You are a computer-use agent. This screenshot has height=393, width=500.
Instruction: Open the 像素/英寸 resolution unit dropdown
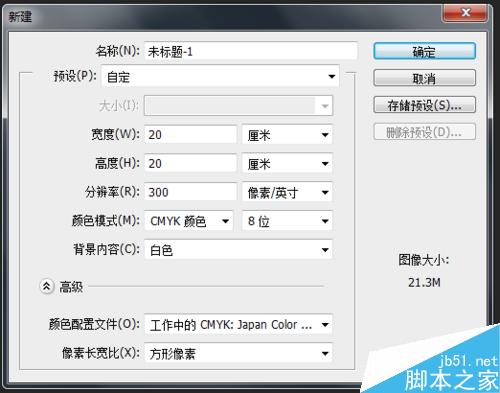(287, 192)
